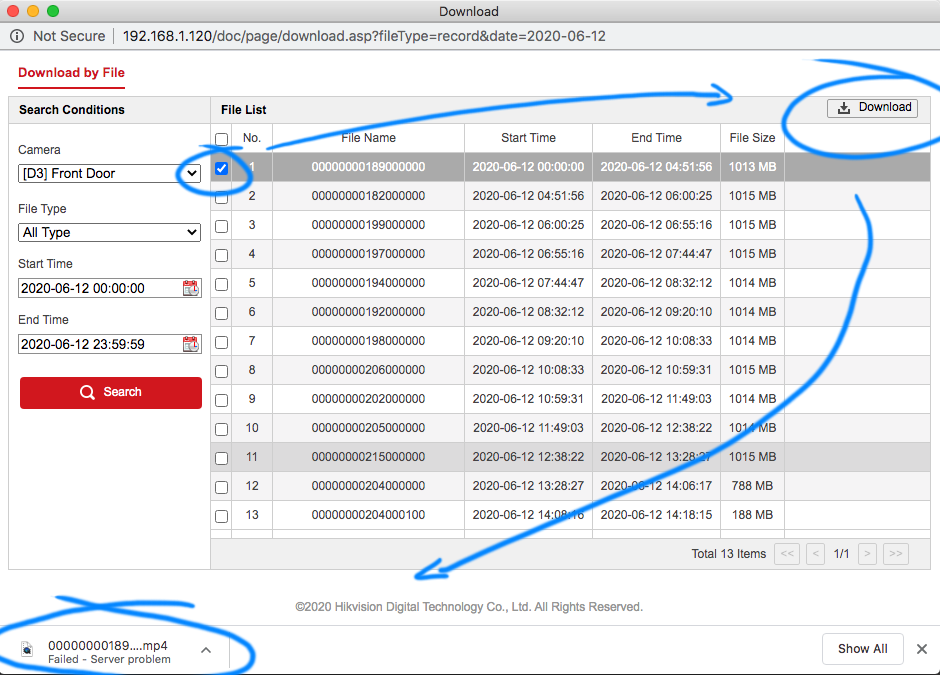The image size is (940, 675).
Task: Expand the File Type All Type dropdown
Action: pyautogui.click(x=110, y=232)
